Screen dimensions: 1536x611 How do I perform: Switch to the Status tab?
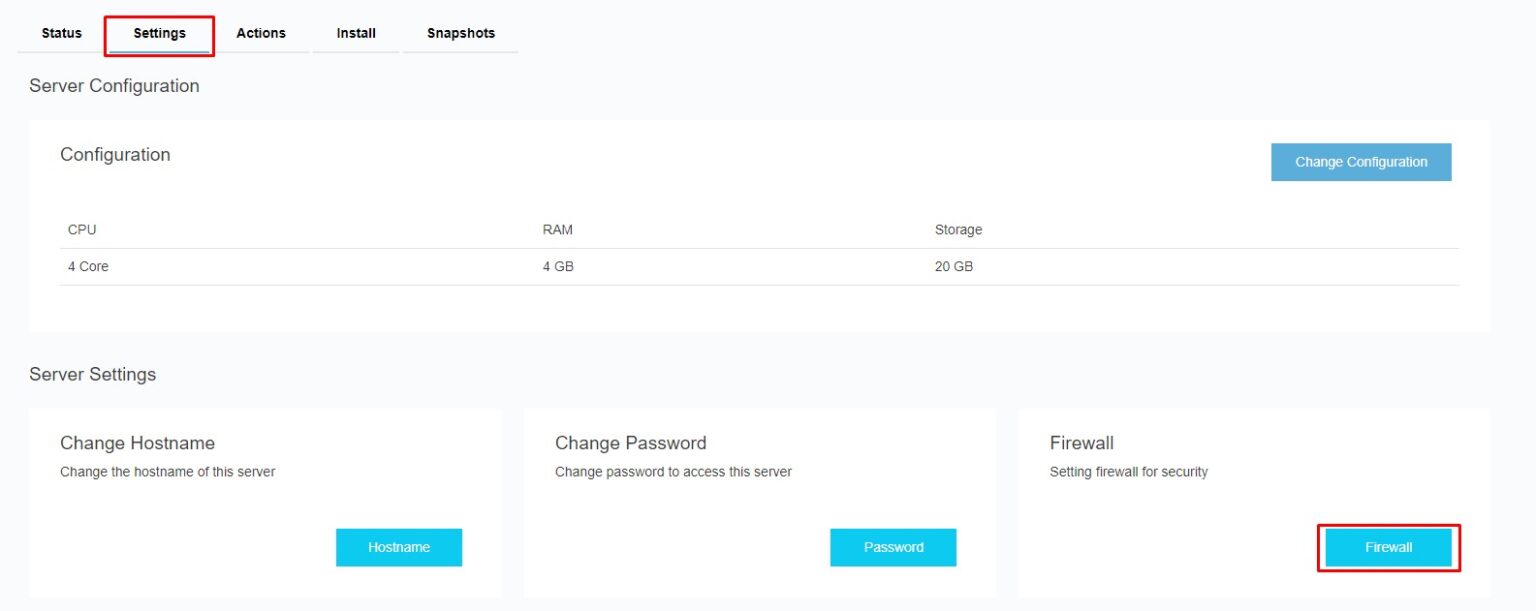[x=62, y=33]
